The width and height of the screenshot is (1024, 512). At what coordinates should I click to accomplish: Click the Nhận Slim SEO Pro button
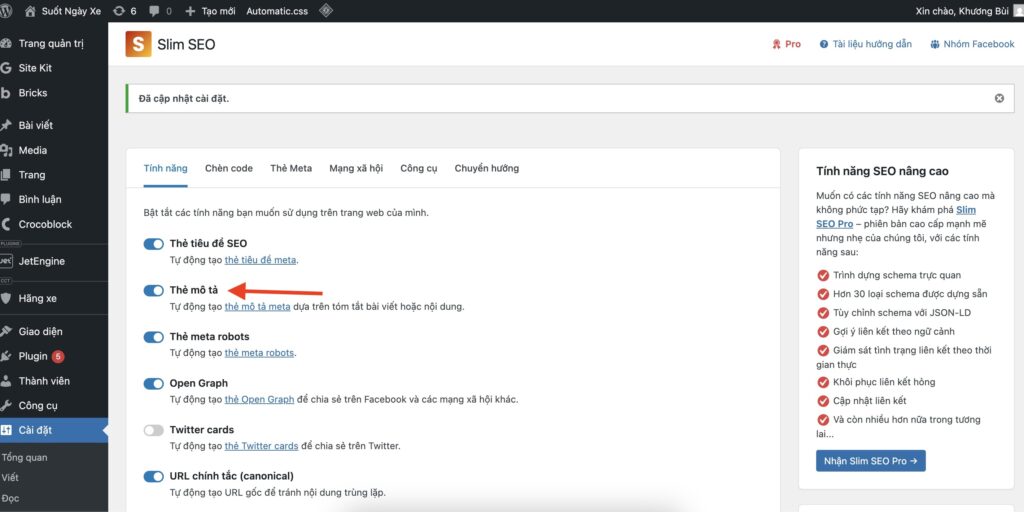point(871,461)
